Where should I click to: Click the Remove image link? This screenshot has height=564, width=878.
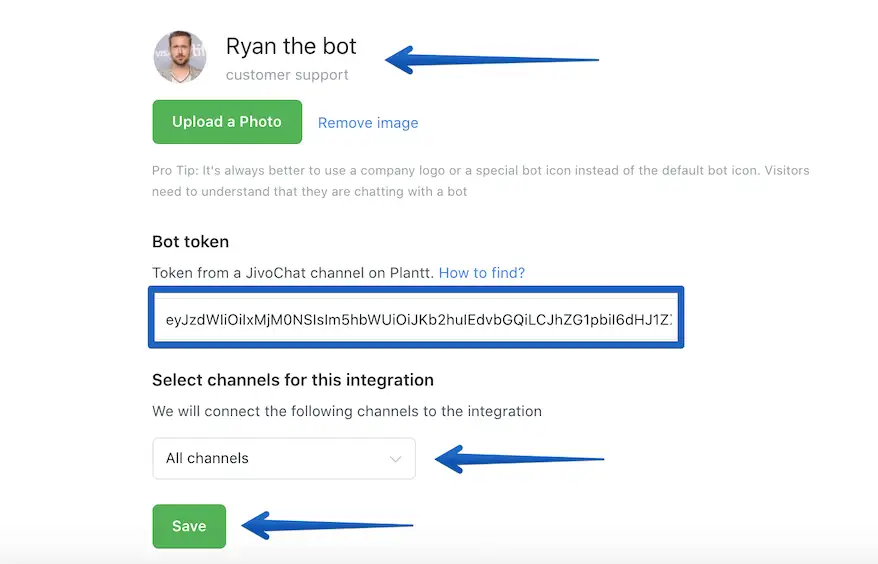pyautogui.click(x=368, y=123)
